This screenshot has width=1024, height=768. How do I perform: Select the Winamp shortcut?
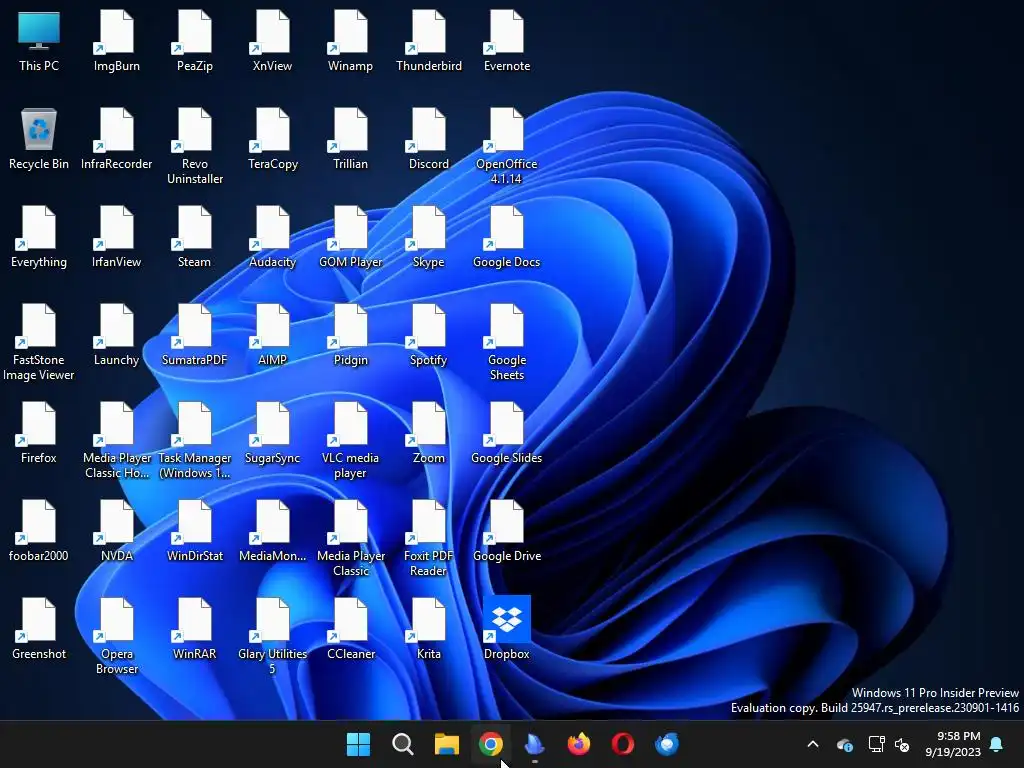coord(351,42)
